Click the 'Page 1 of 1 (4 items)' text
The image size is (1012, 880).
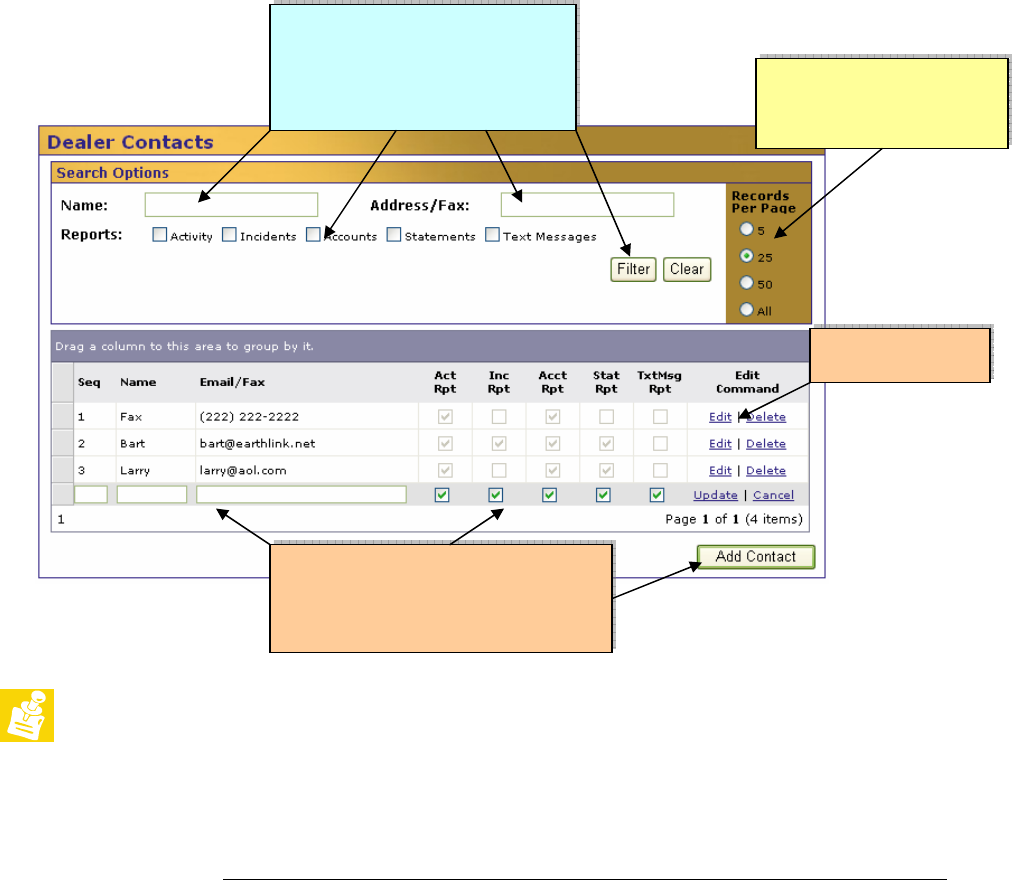[x=734, y=519]
